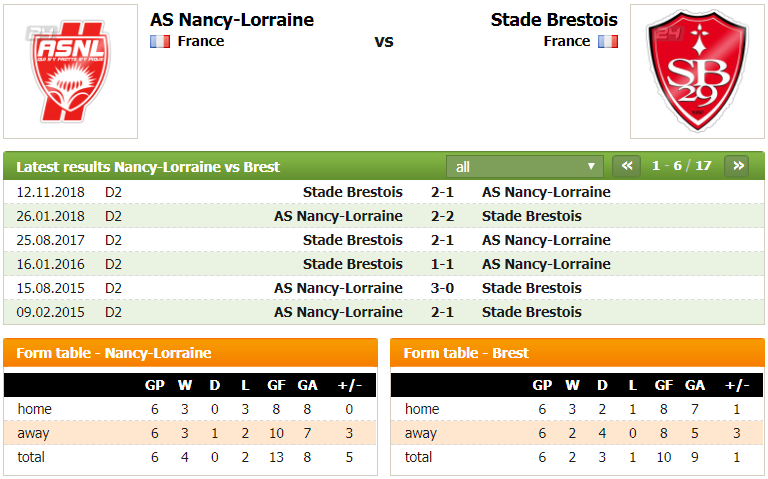Image resolution: width=768 pixels, height=479 pixels.
Task: Click the Stade Brestois club crest
Action: [x=697, y=71]
